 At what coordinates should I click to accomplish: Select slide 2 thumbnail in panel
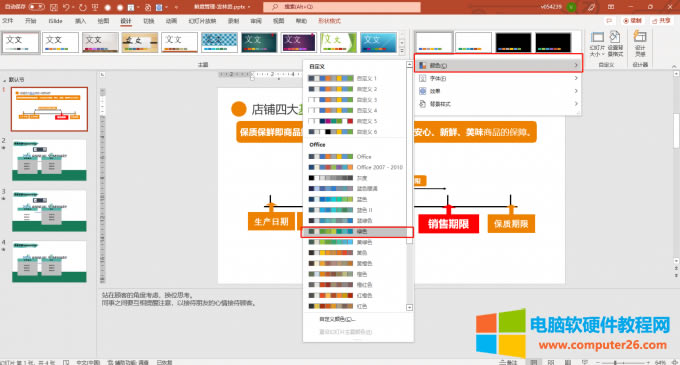click(x=49, y=160)
